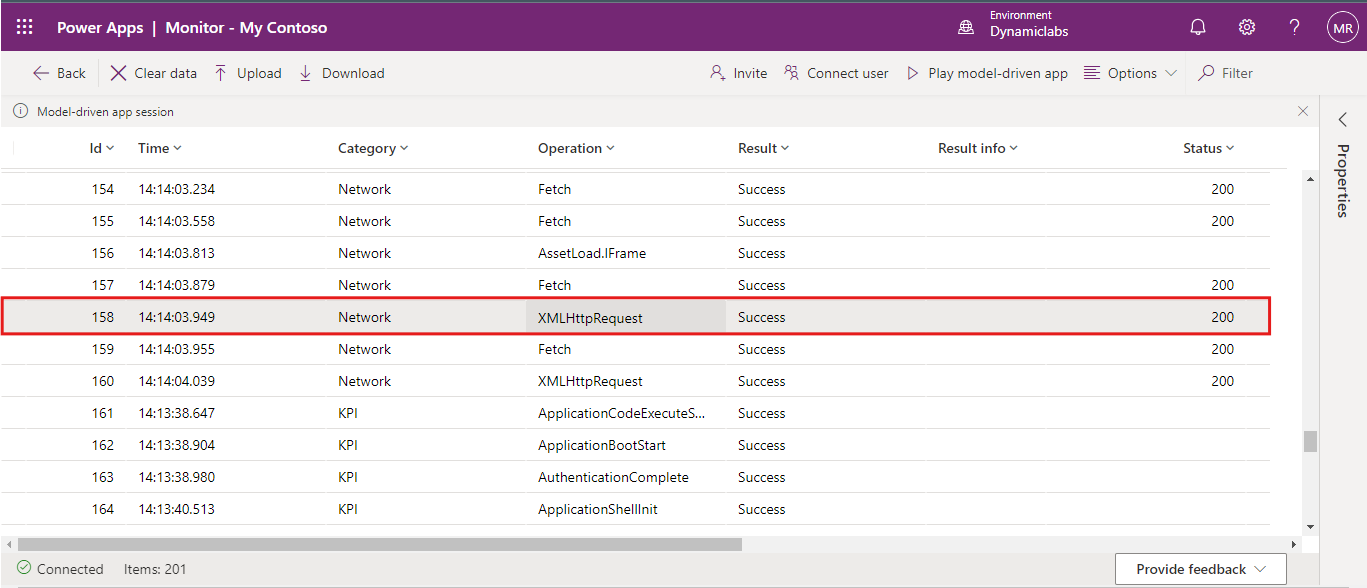Click Clear data in toolbar
1367x588 pixels.
(154, 73)
